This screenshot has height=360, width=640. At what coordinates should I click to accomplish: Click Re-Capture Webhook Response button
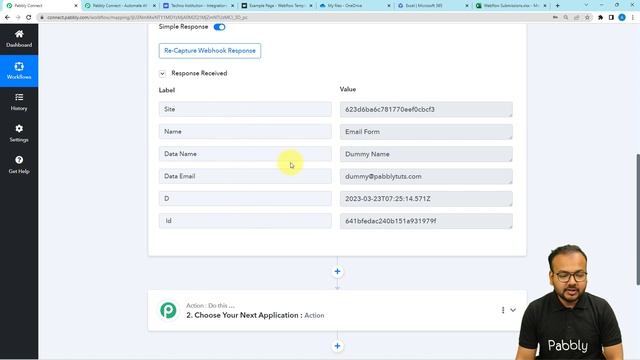(210, 51)
